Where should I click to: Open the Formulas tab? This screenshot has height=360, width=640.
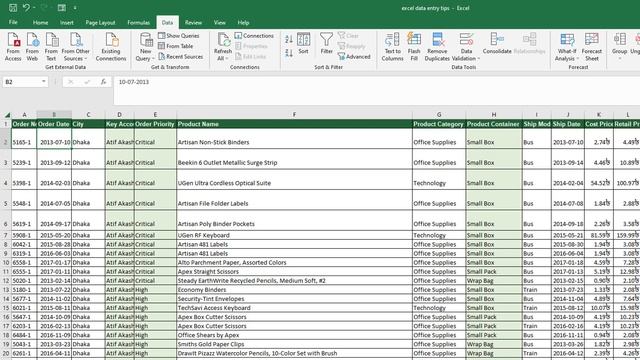(138, 22)
